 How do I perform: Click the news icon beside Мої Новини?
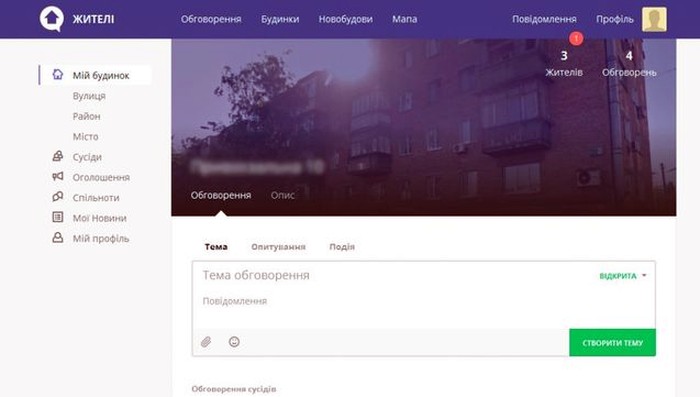pyautogui.click(x=58, y=217)
